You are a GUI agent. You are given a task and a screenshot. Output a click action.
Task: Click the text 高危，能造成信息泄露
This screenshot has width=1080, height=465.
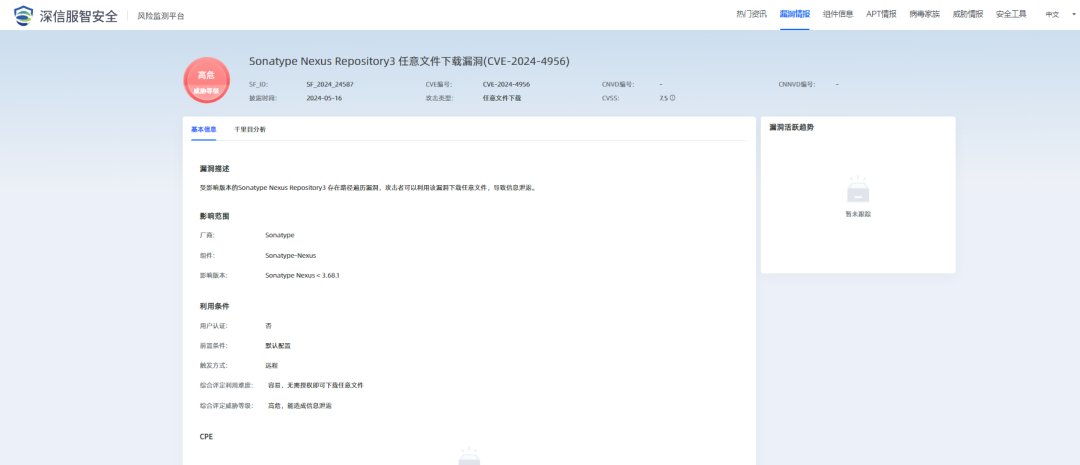(x=300, y=406)
